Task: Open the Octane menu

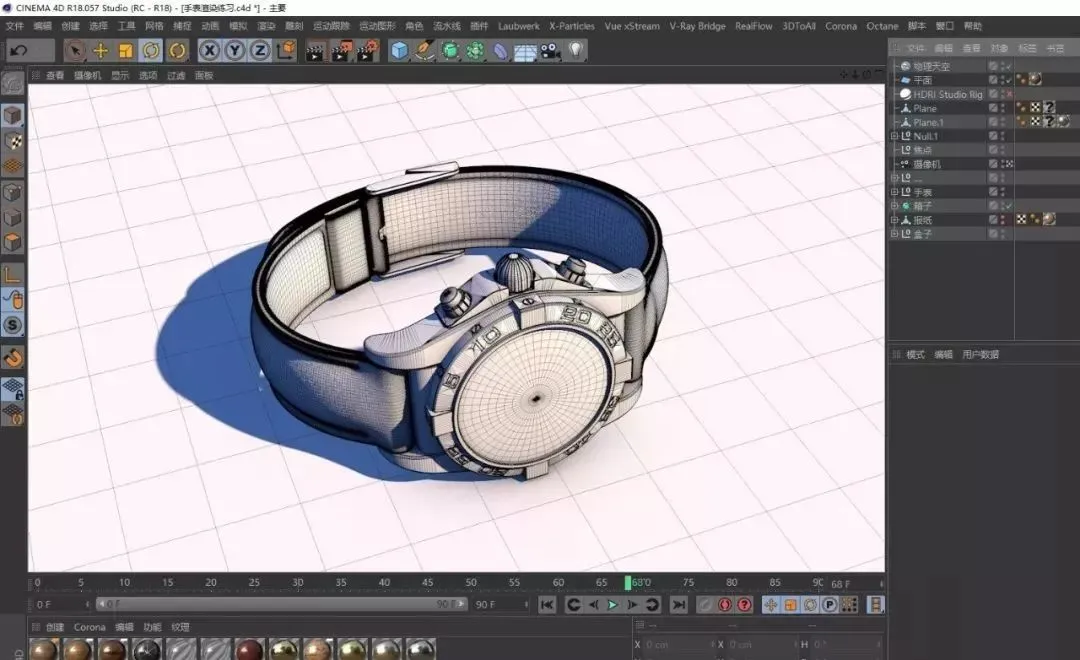Action: click(882, 26)
